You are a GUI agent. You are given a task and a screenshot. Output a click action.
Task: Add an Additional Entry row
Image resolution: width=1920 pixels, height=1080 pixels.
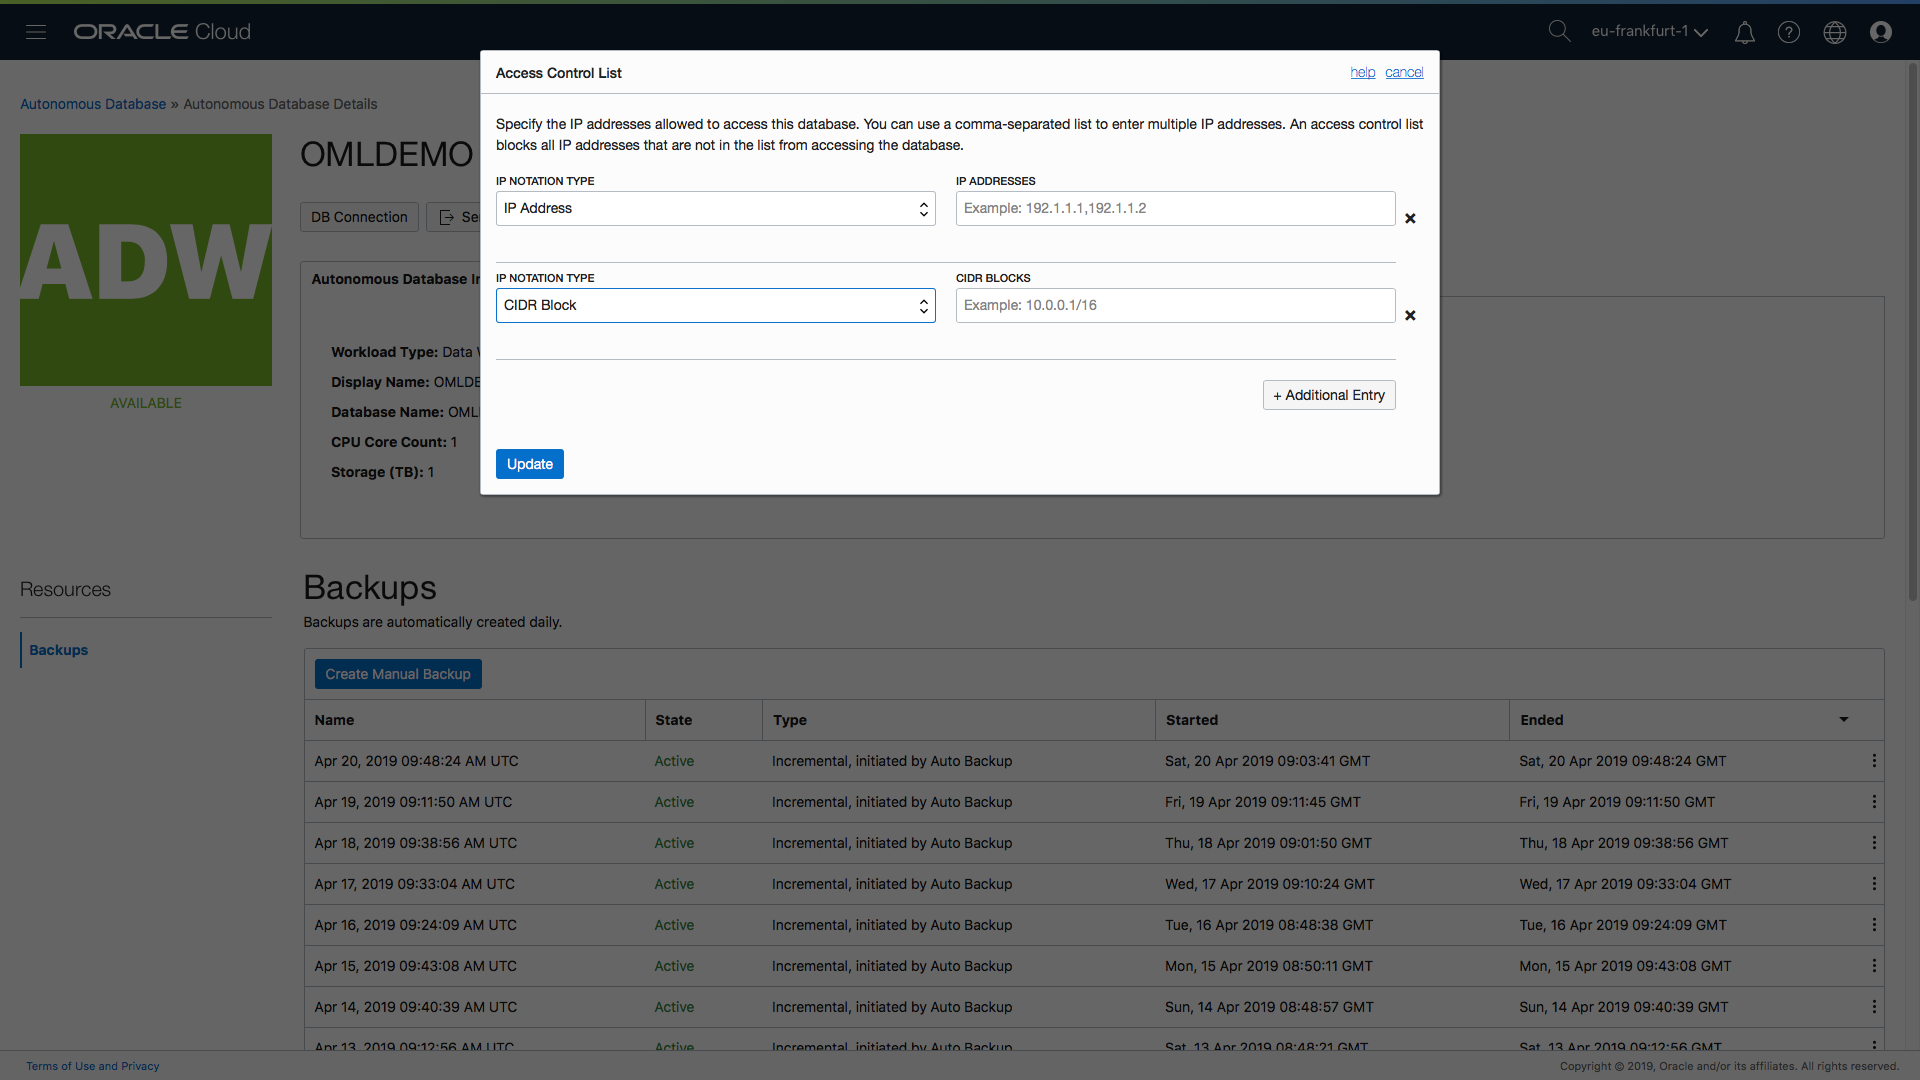pos(1328,395)
